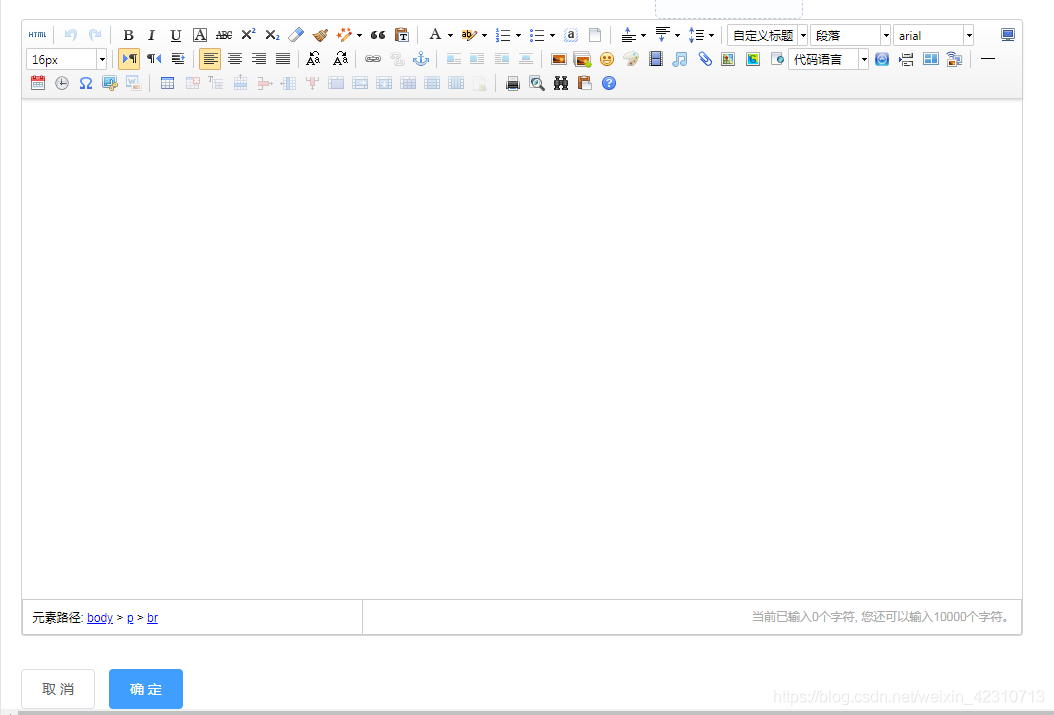Switch to HTML source view
1054x715 pixels.
coord(38,35)
